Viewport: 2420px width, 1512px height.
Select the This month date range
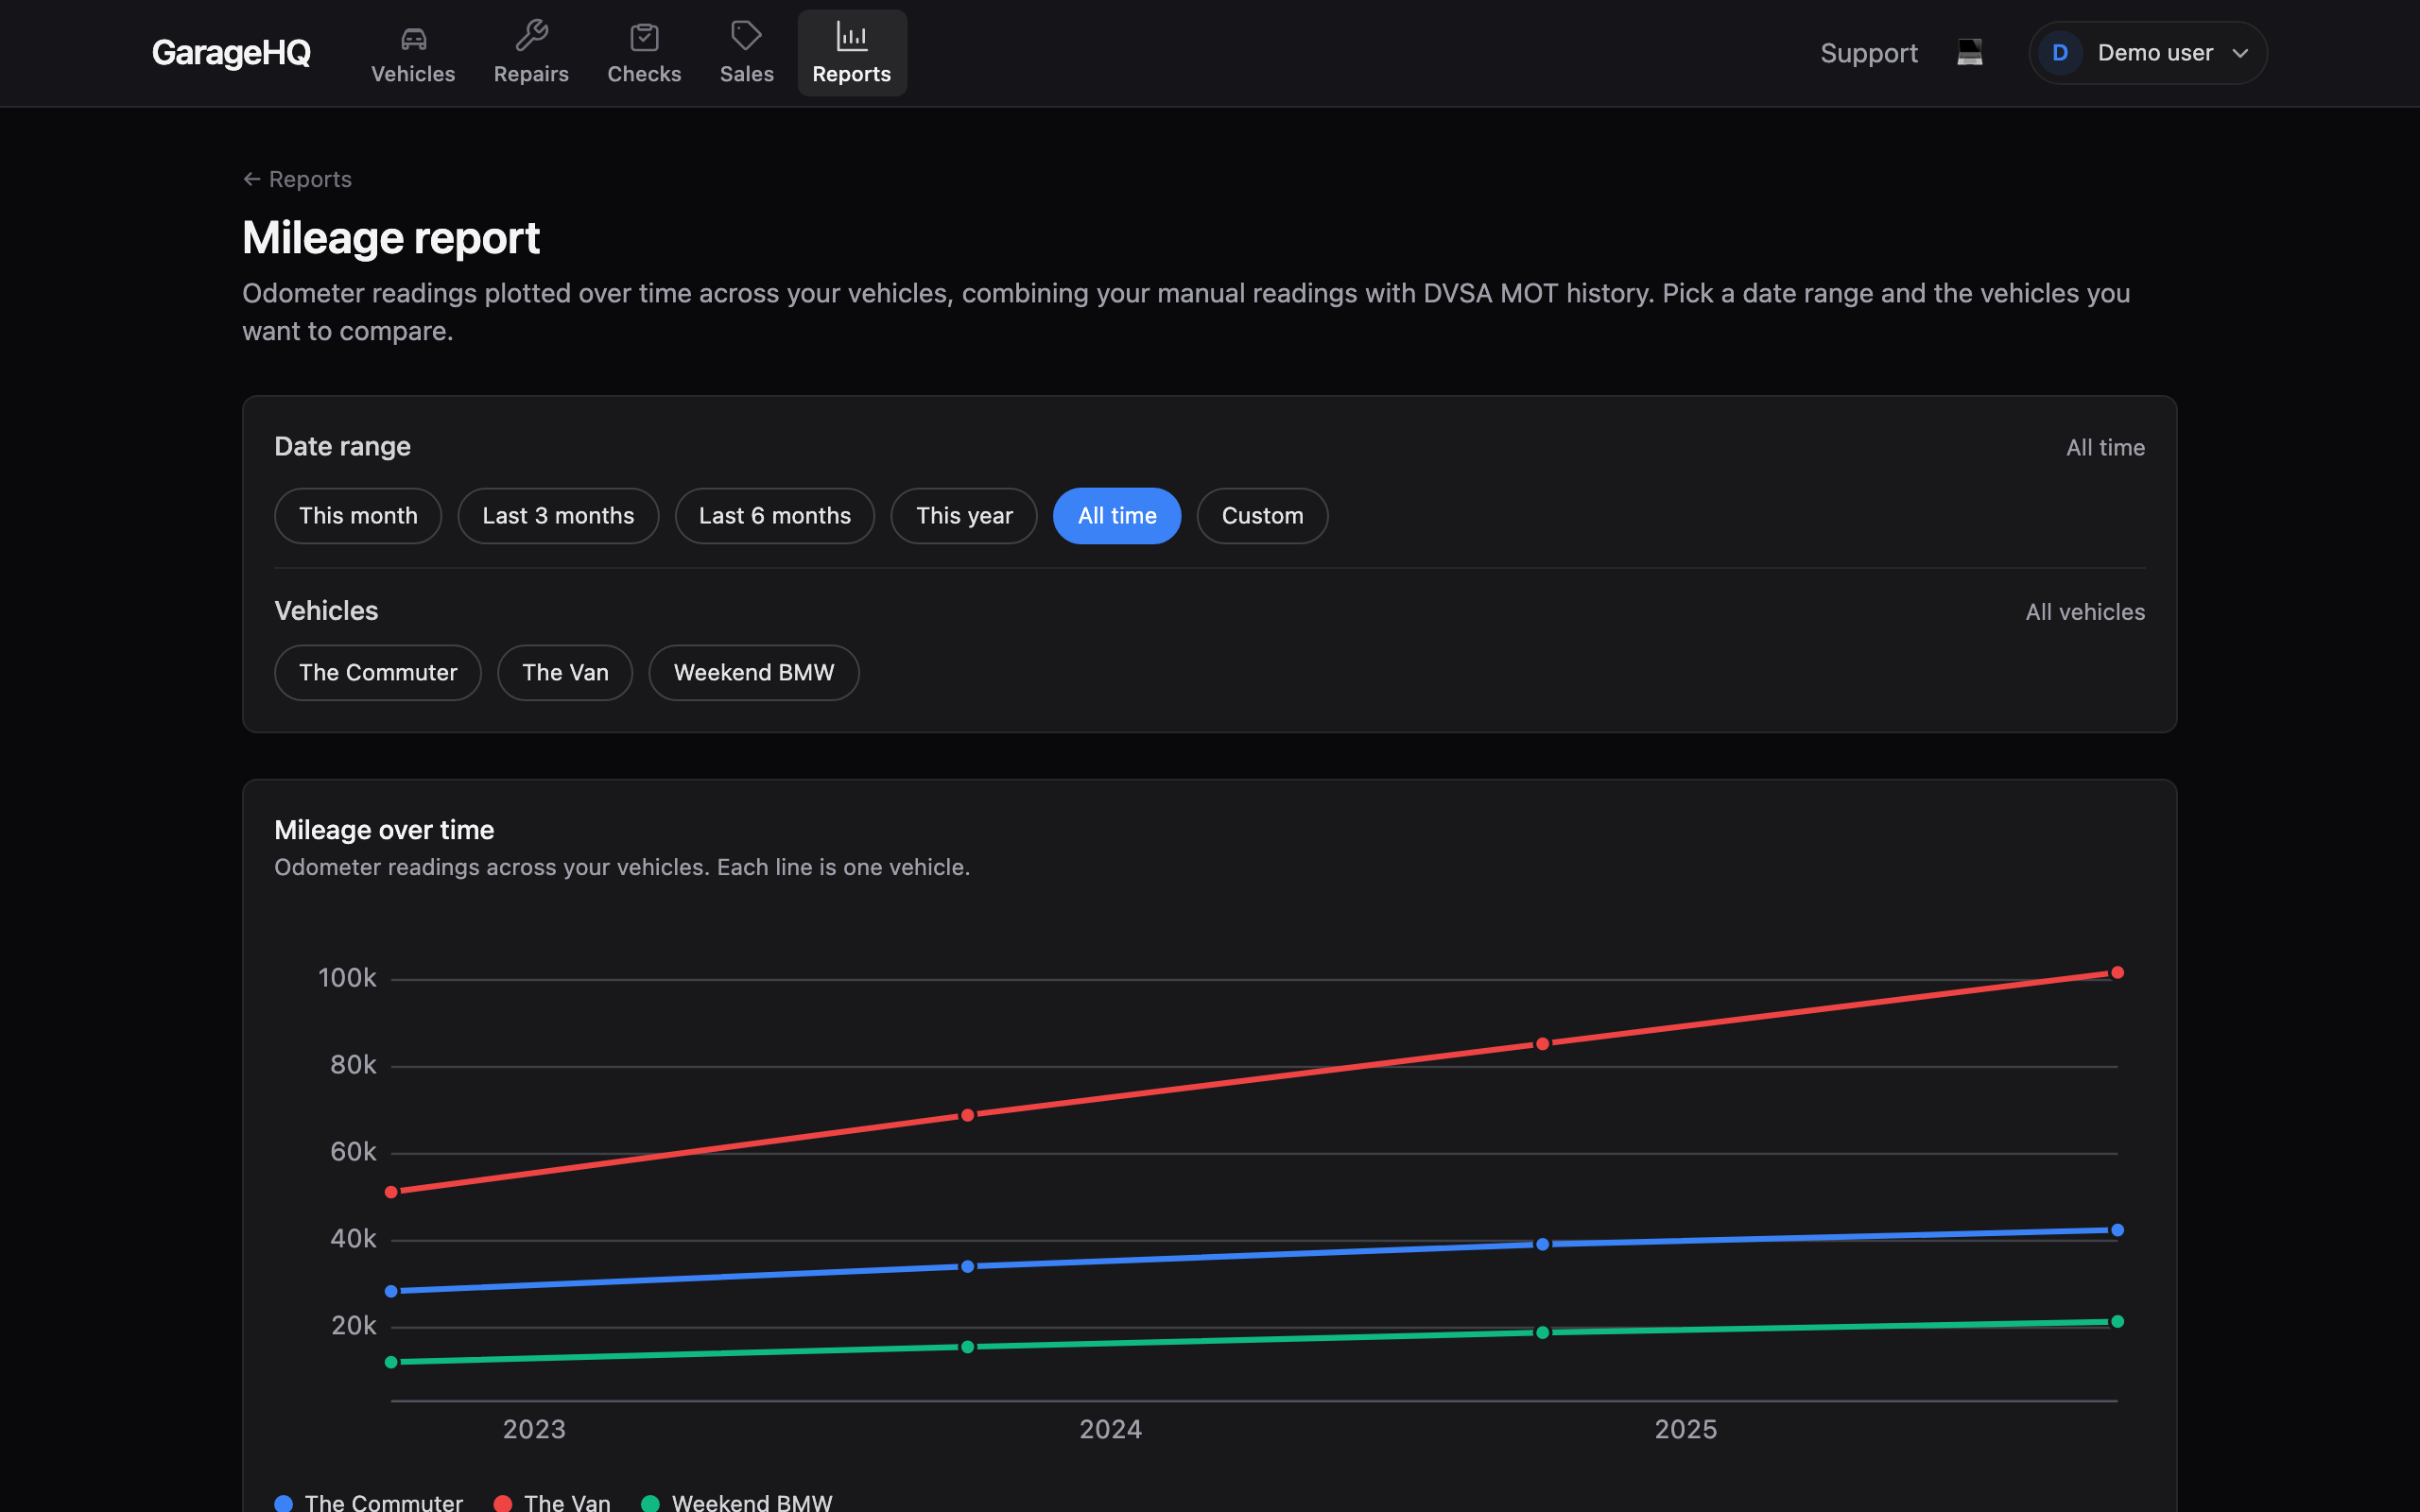point(358,516)
